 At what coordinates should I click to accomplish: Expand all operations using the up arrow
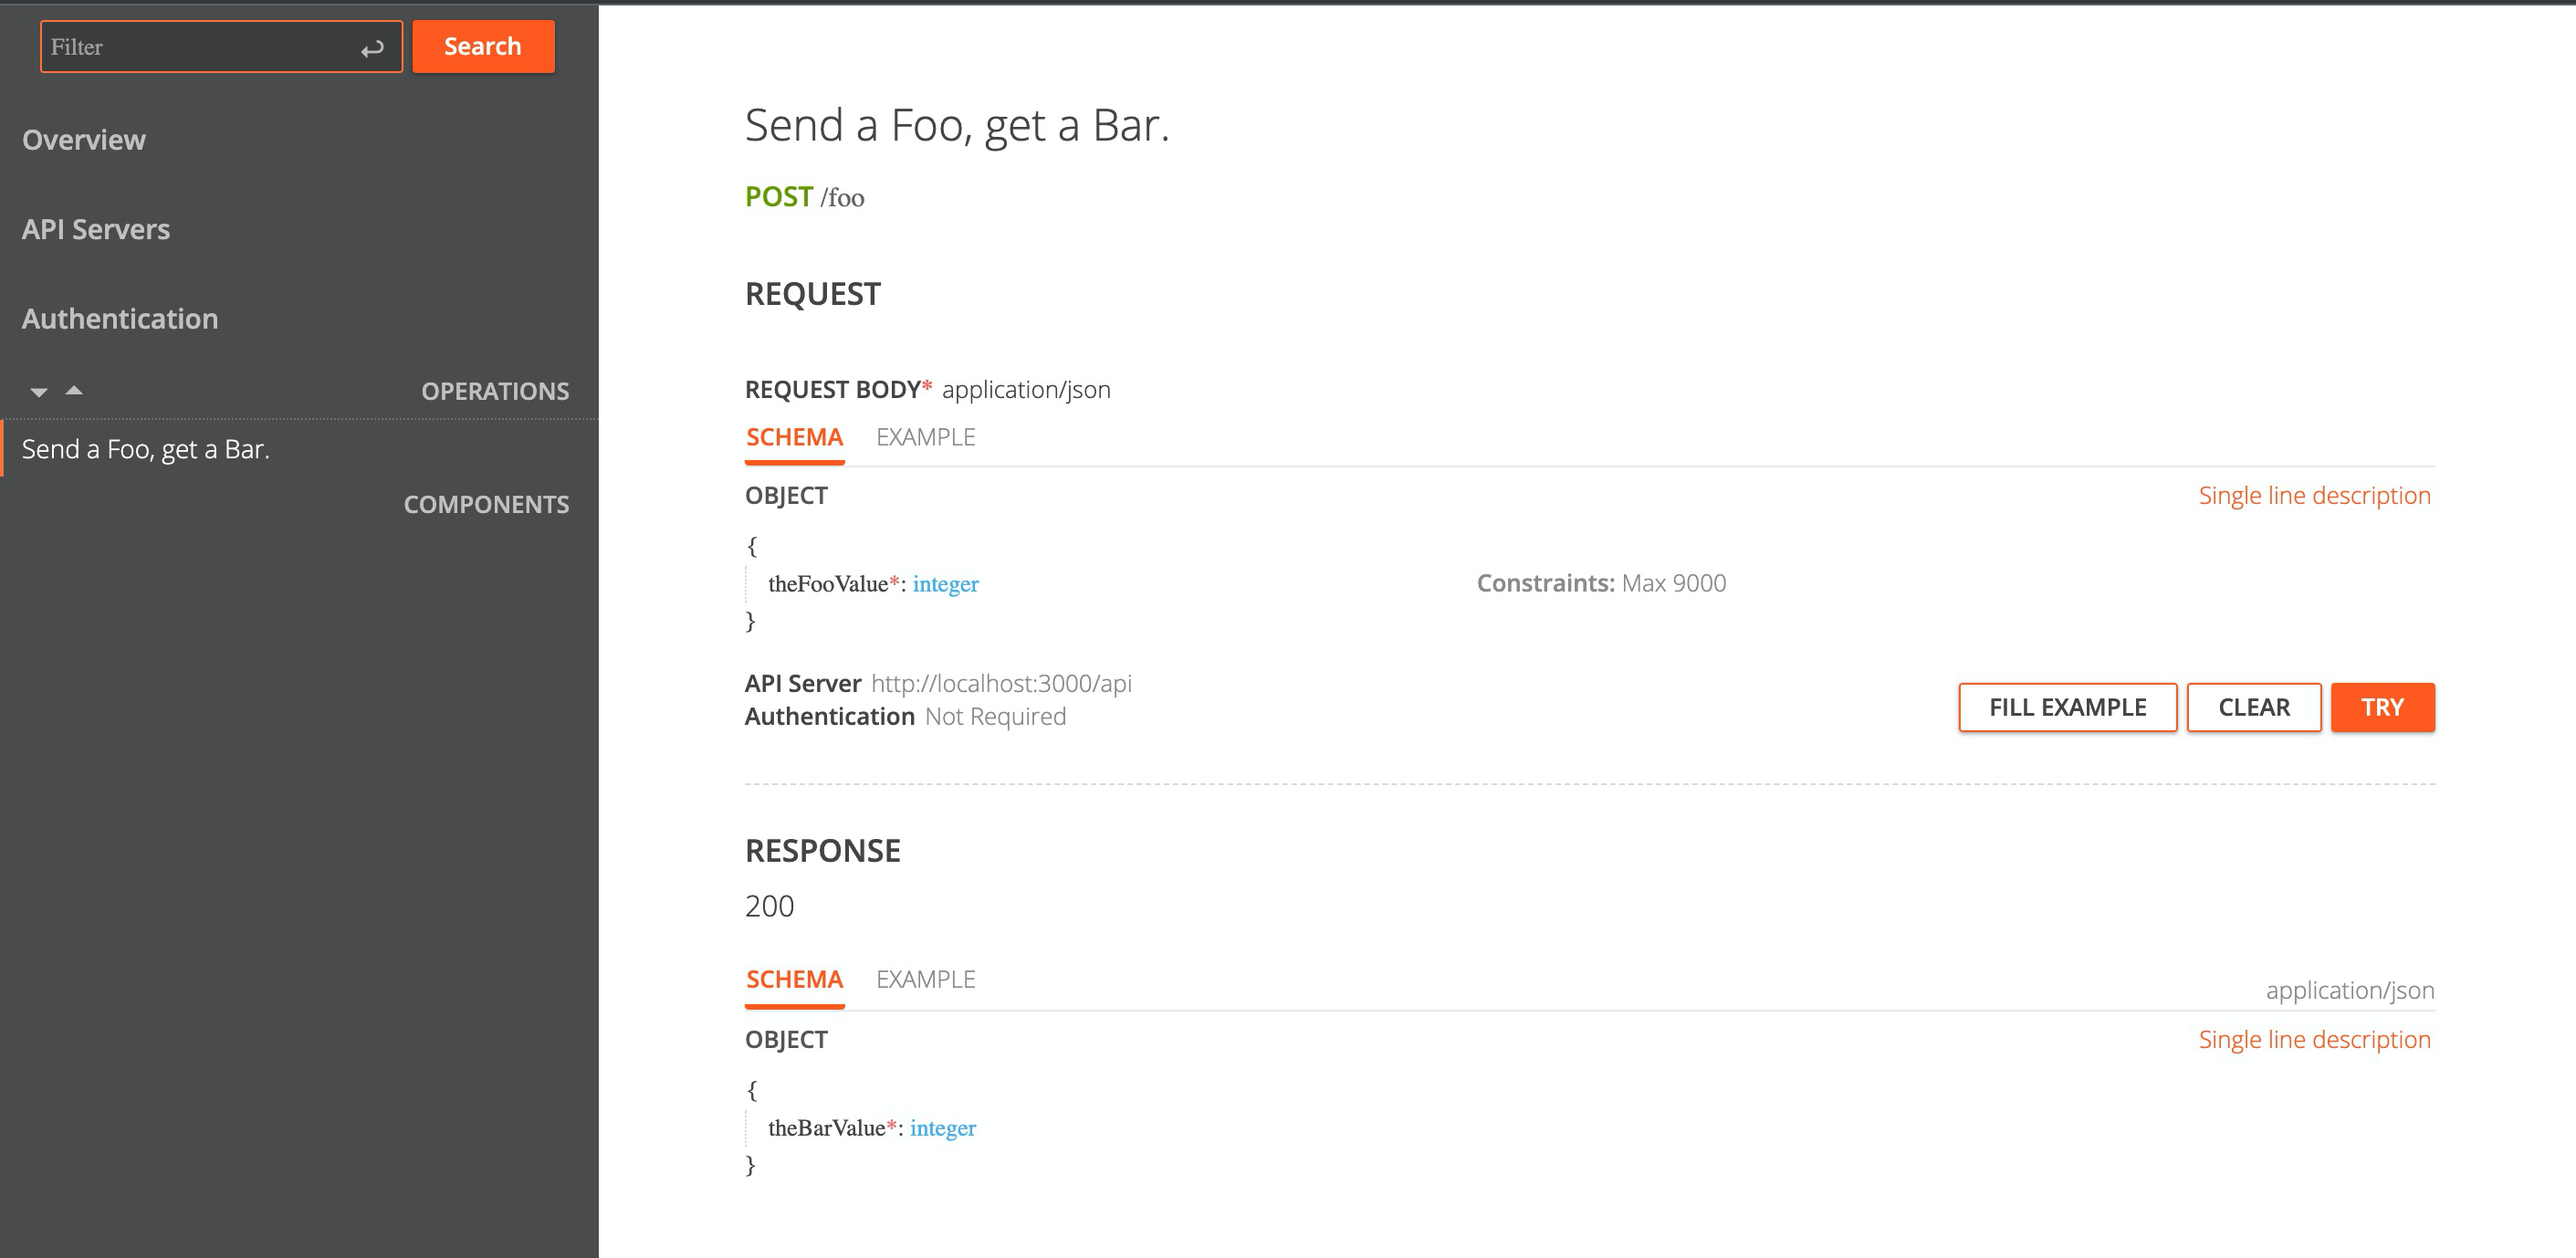(x=74, y=391)
